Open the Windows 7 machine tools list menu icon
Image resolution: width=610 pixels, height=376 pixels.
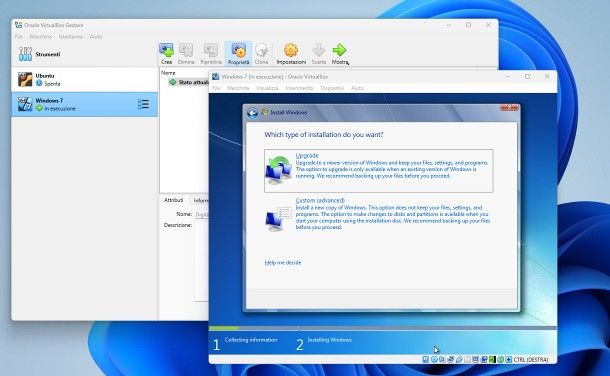(143, 104)
